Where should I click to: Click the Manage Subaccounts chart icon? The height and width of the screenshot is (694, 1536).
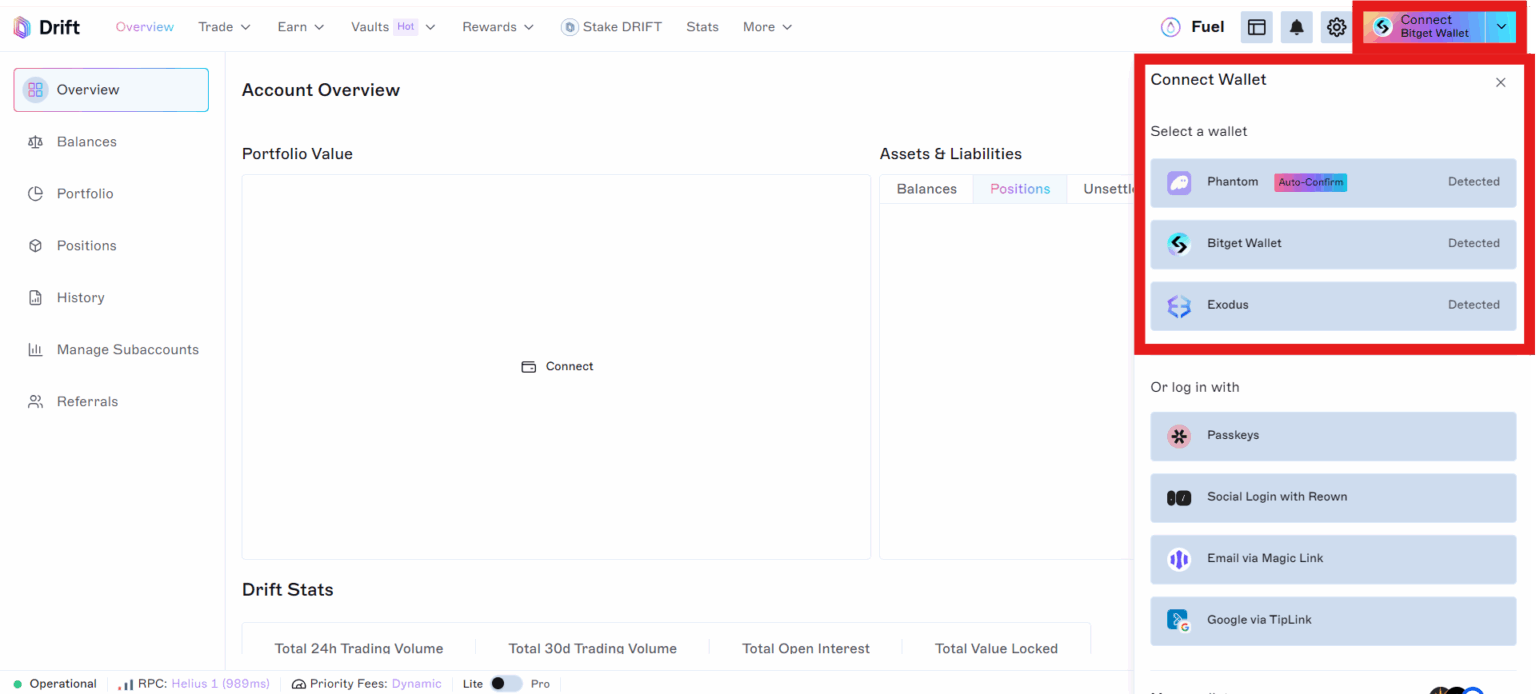[x=33, y=349]
